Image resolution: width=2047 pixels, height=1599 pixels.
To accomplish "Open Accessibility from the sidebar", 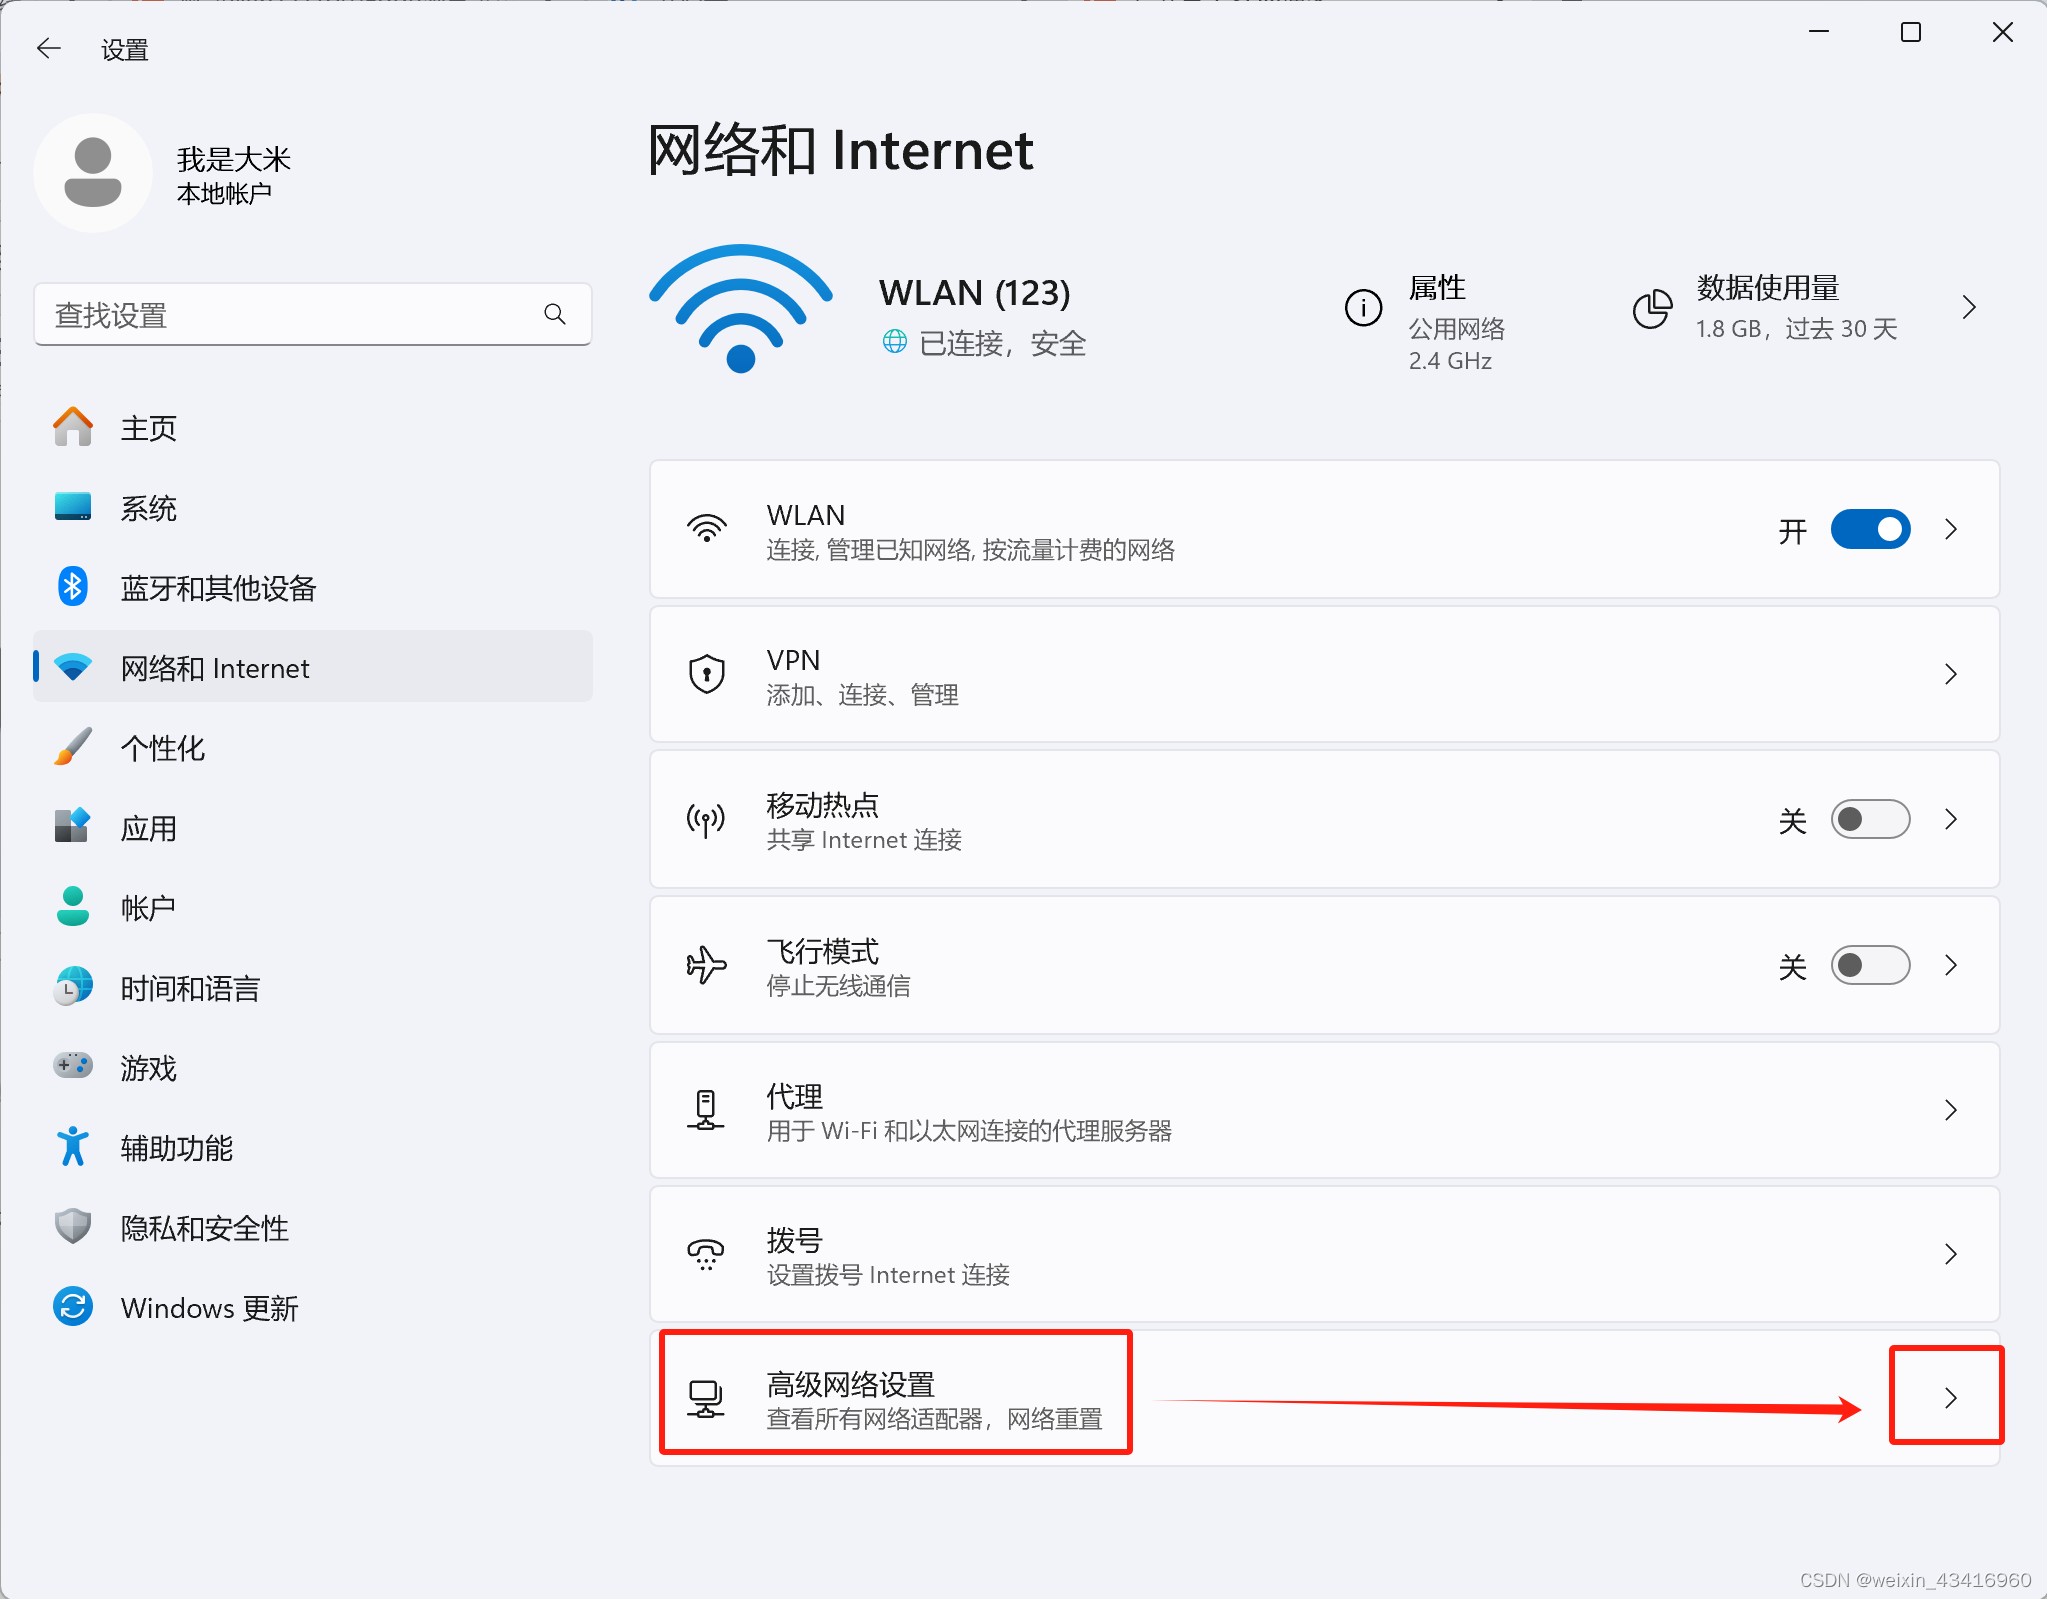I will click(x=176, y=1148).
